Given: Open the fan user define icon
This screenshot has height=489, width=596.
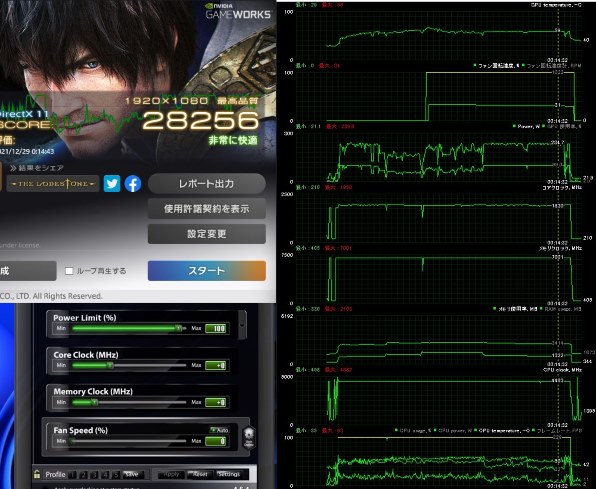Looking at the screenshot, I should [x=249, y=438].
